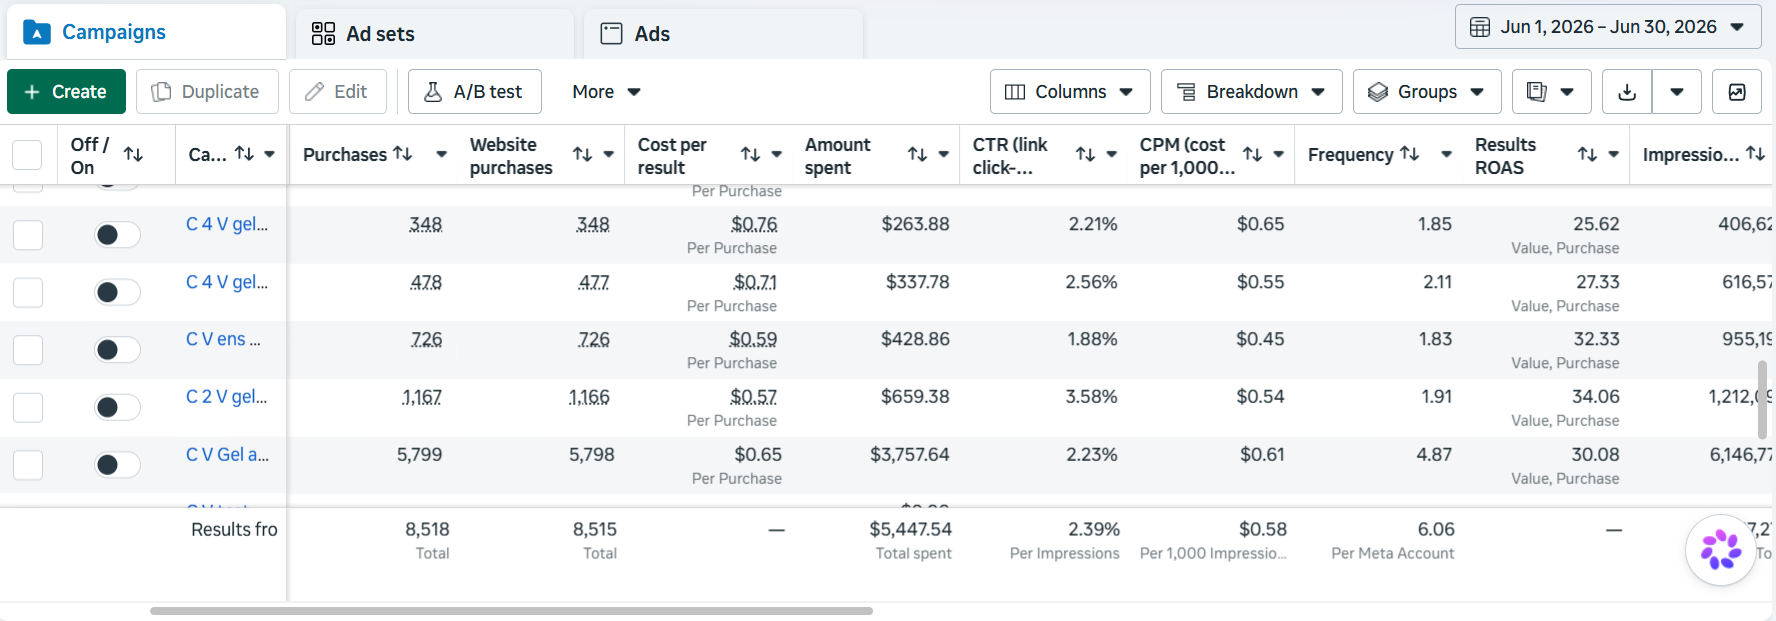Expand the More menu
1776x621 pixels.
pyautogui.click(x=606, y=92)
